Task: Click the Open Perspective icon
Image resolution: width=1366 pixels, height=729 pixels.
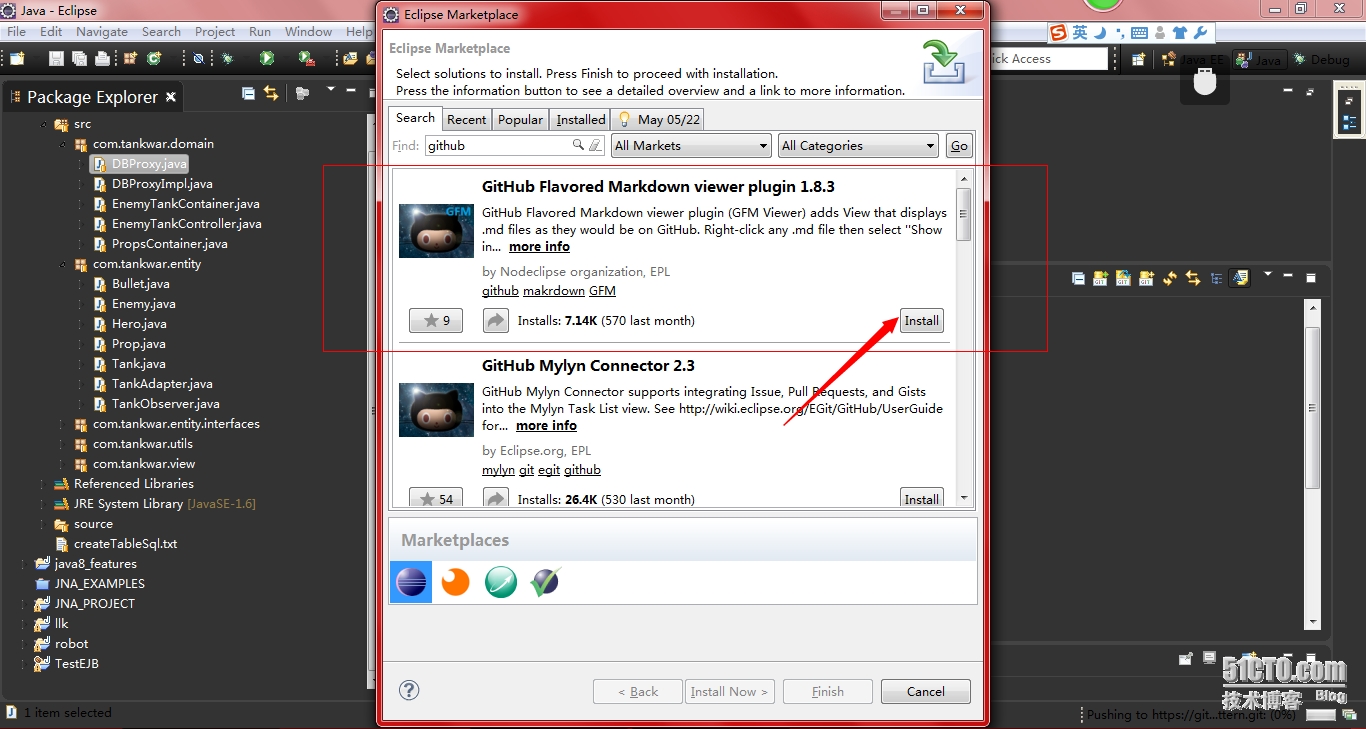Action: pos(1139,60)
